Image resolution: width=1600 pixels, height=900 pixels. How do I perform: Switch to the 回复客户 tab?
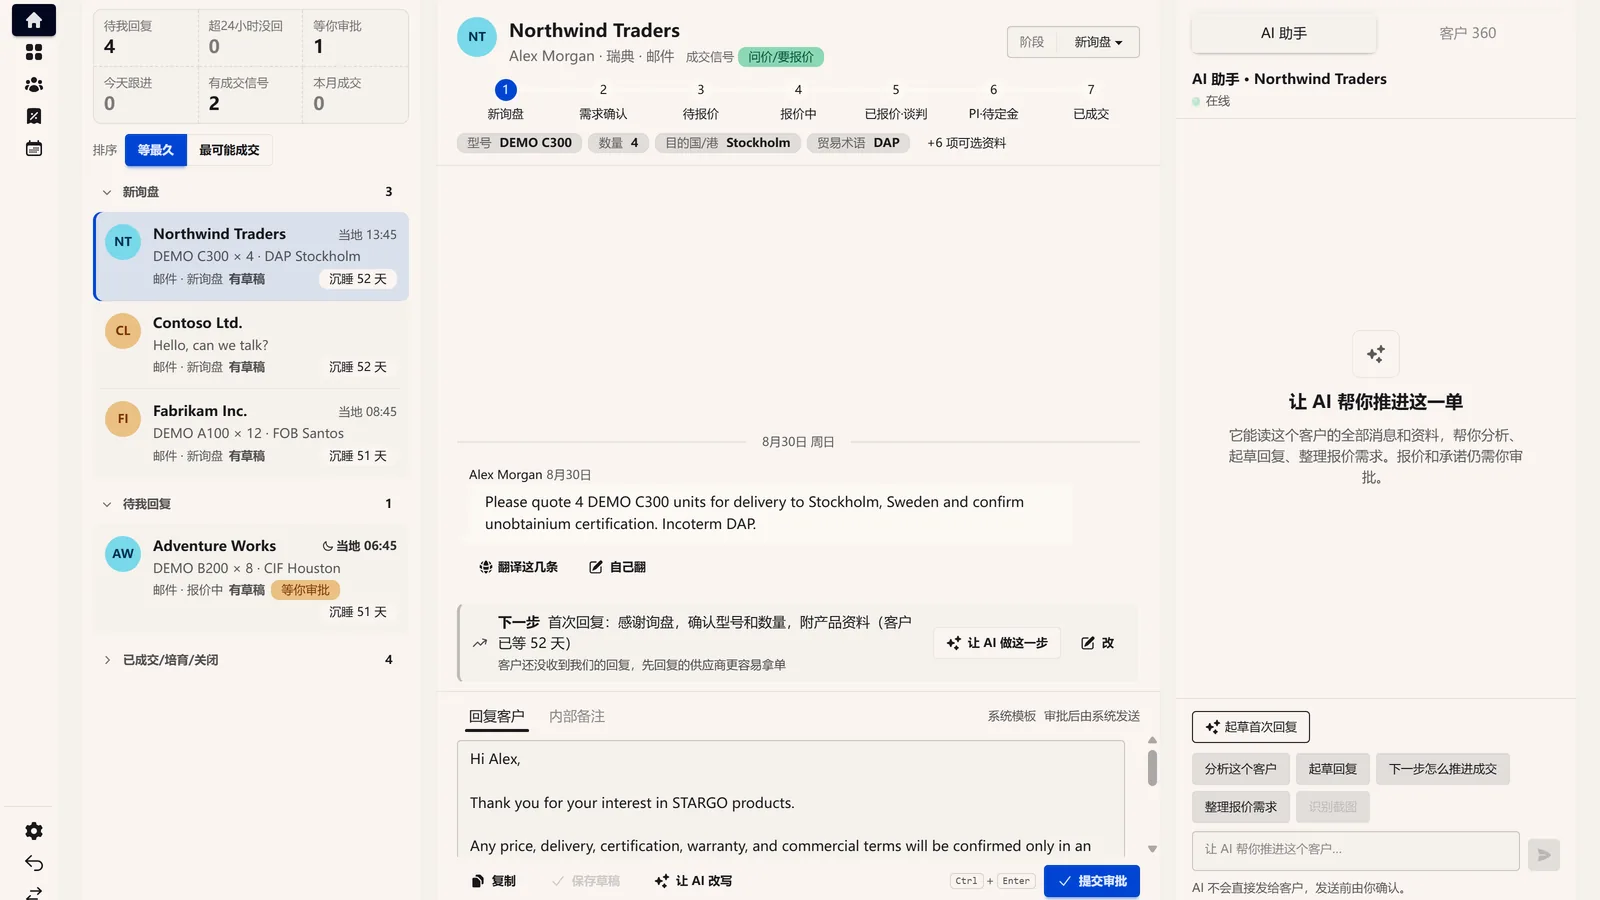497,716
